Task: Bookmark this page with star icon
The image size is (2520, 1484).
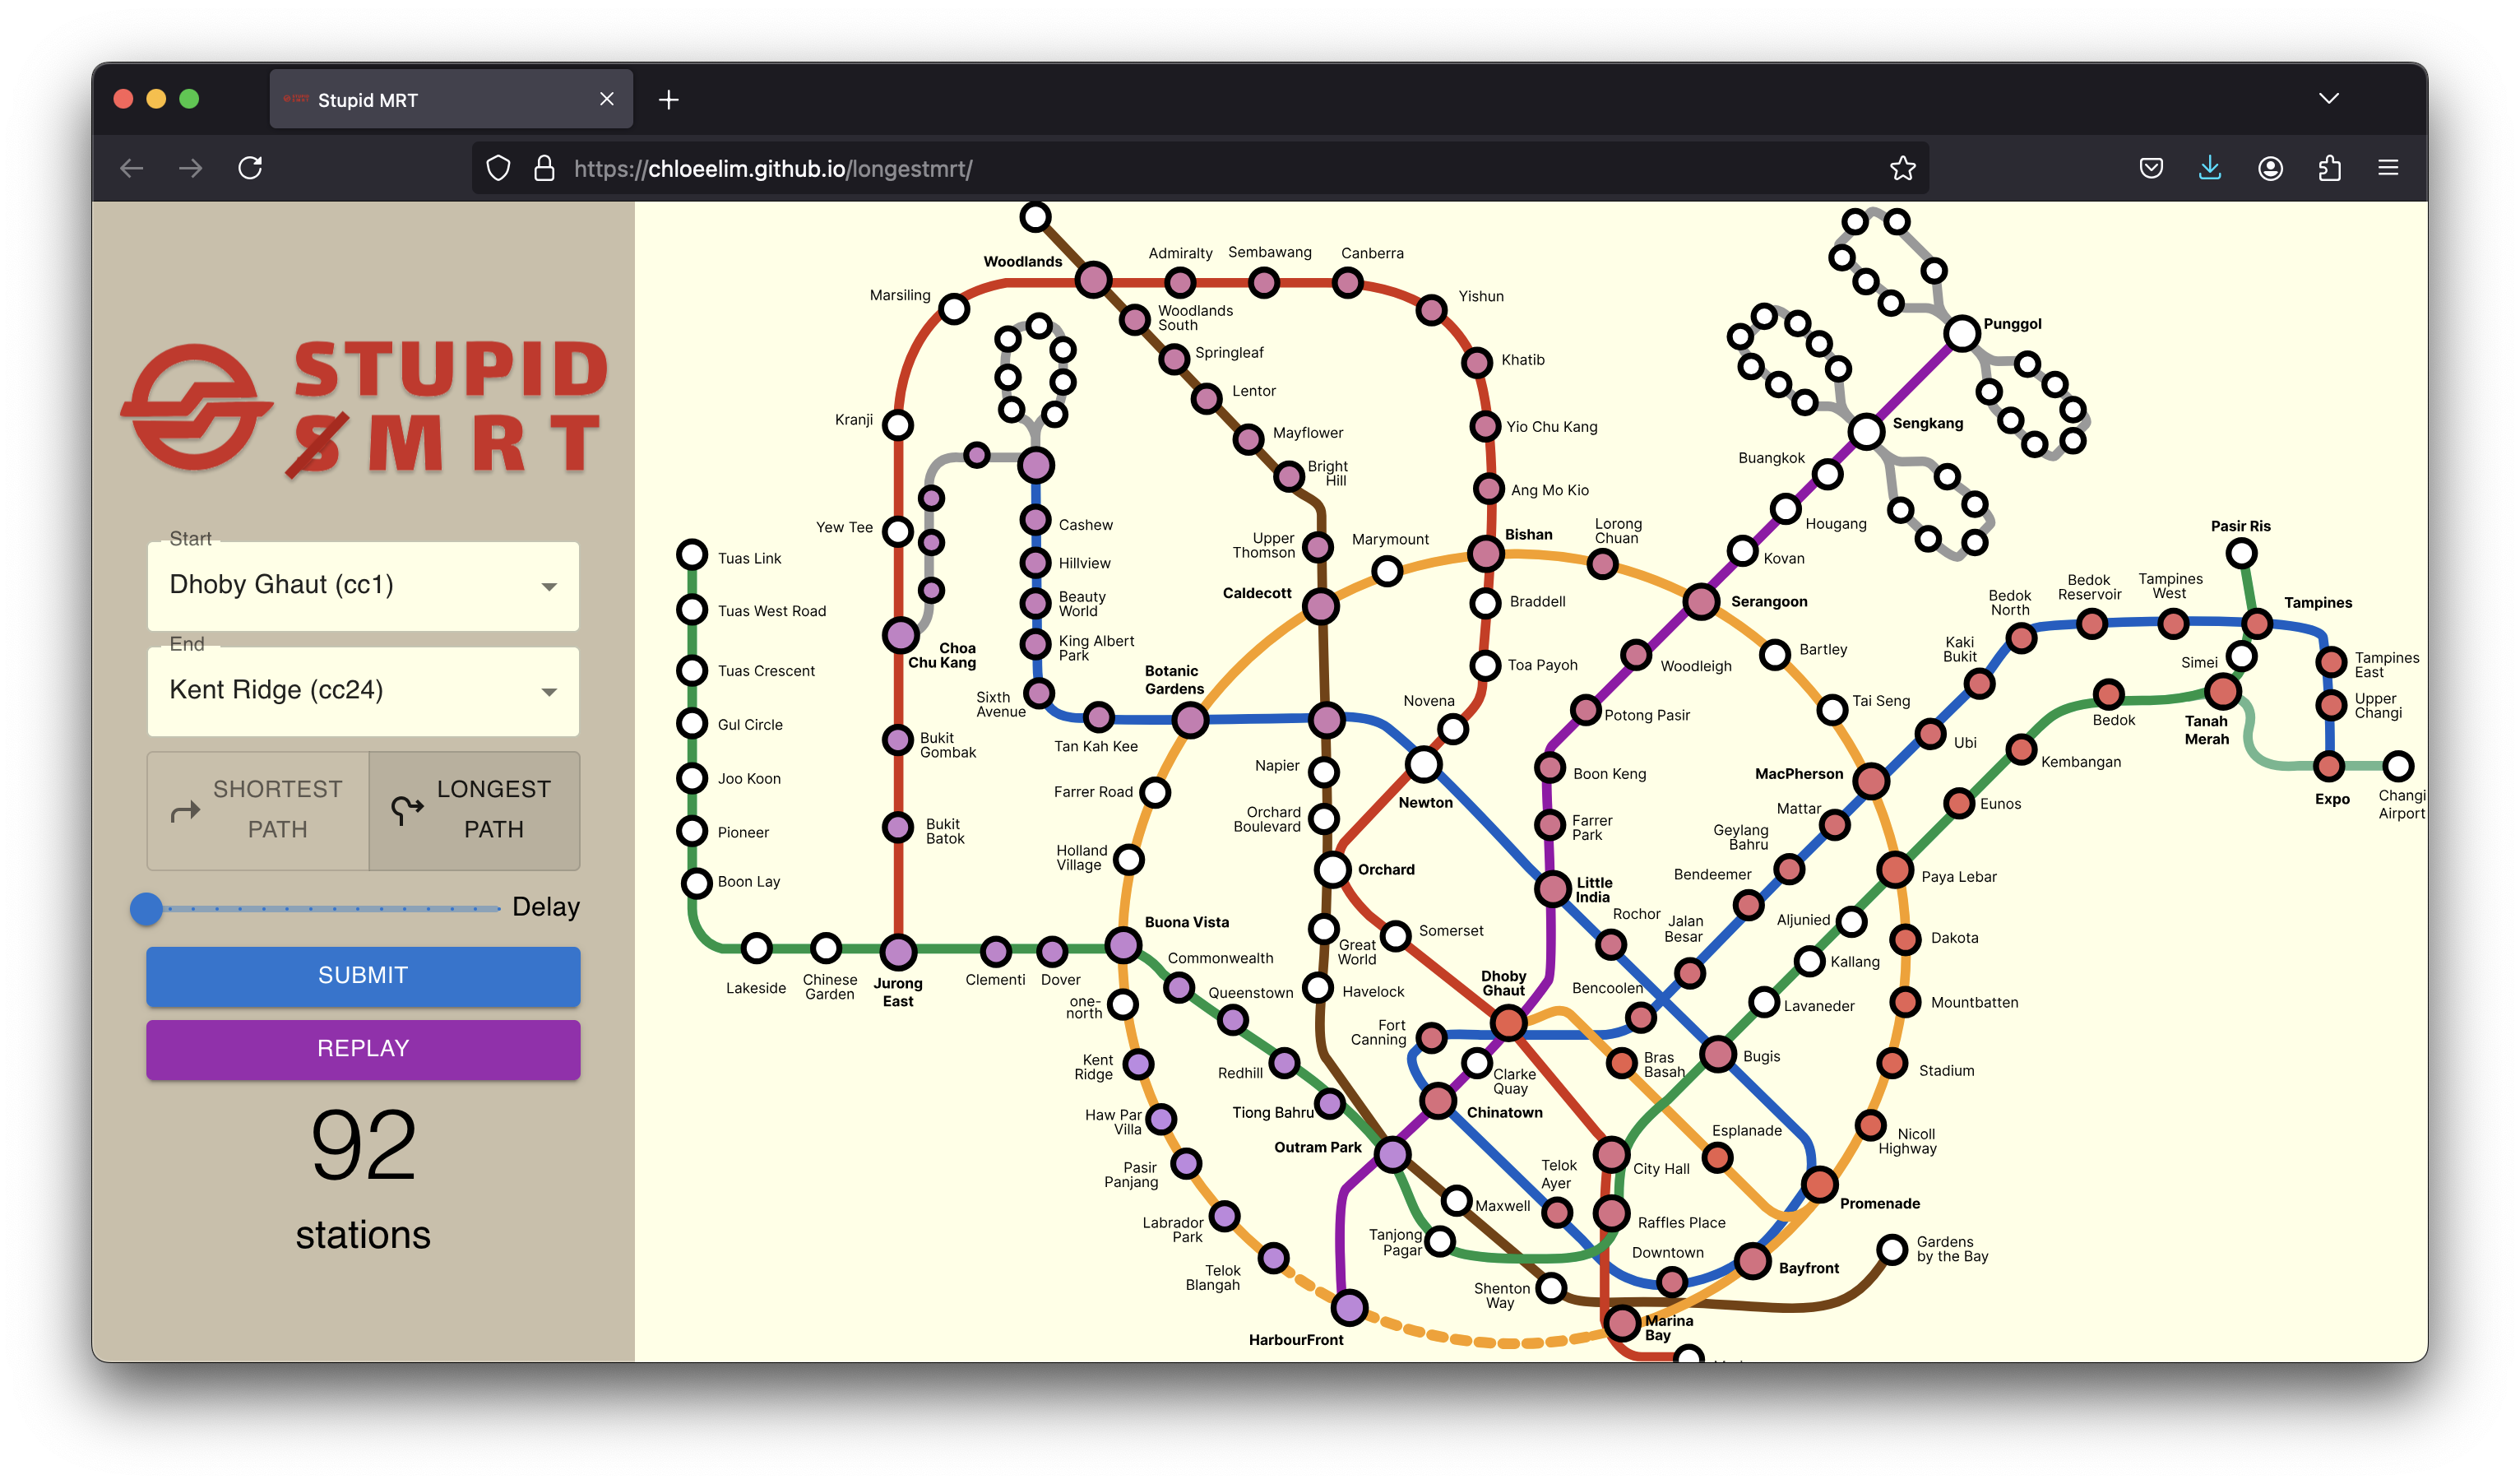Action: tap(1902, 168)
